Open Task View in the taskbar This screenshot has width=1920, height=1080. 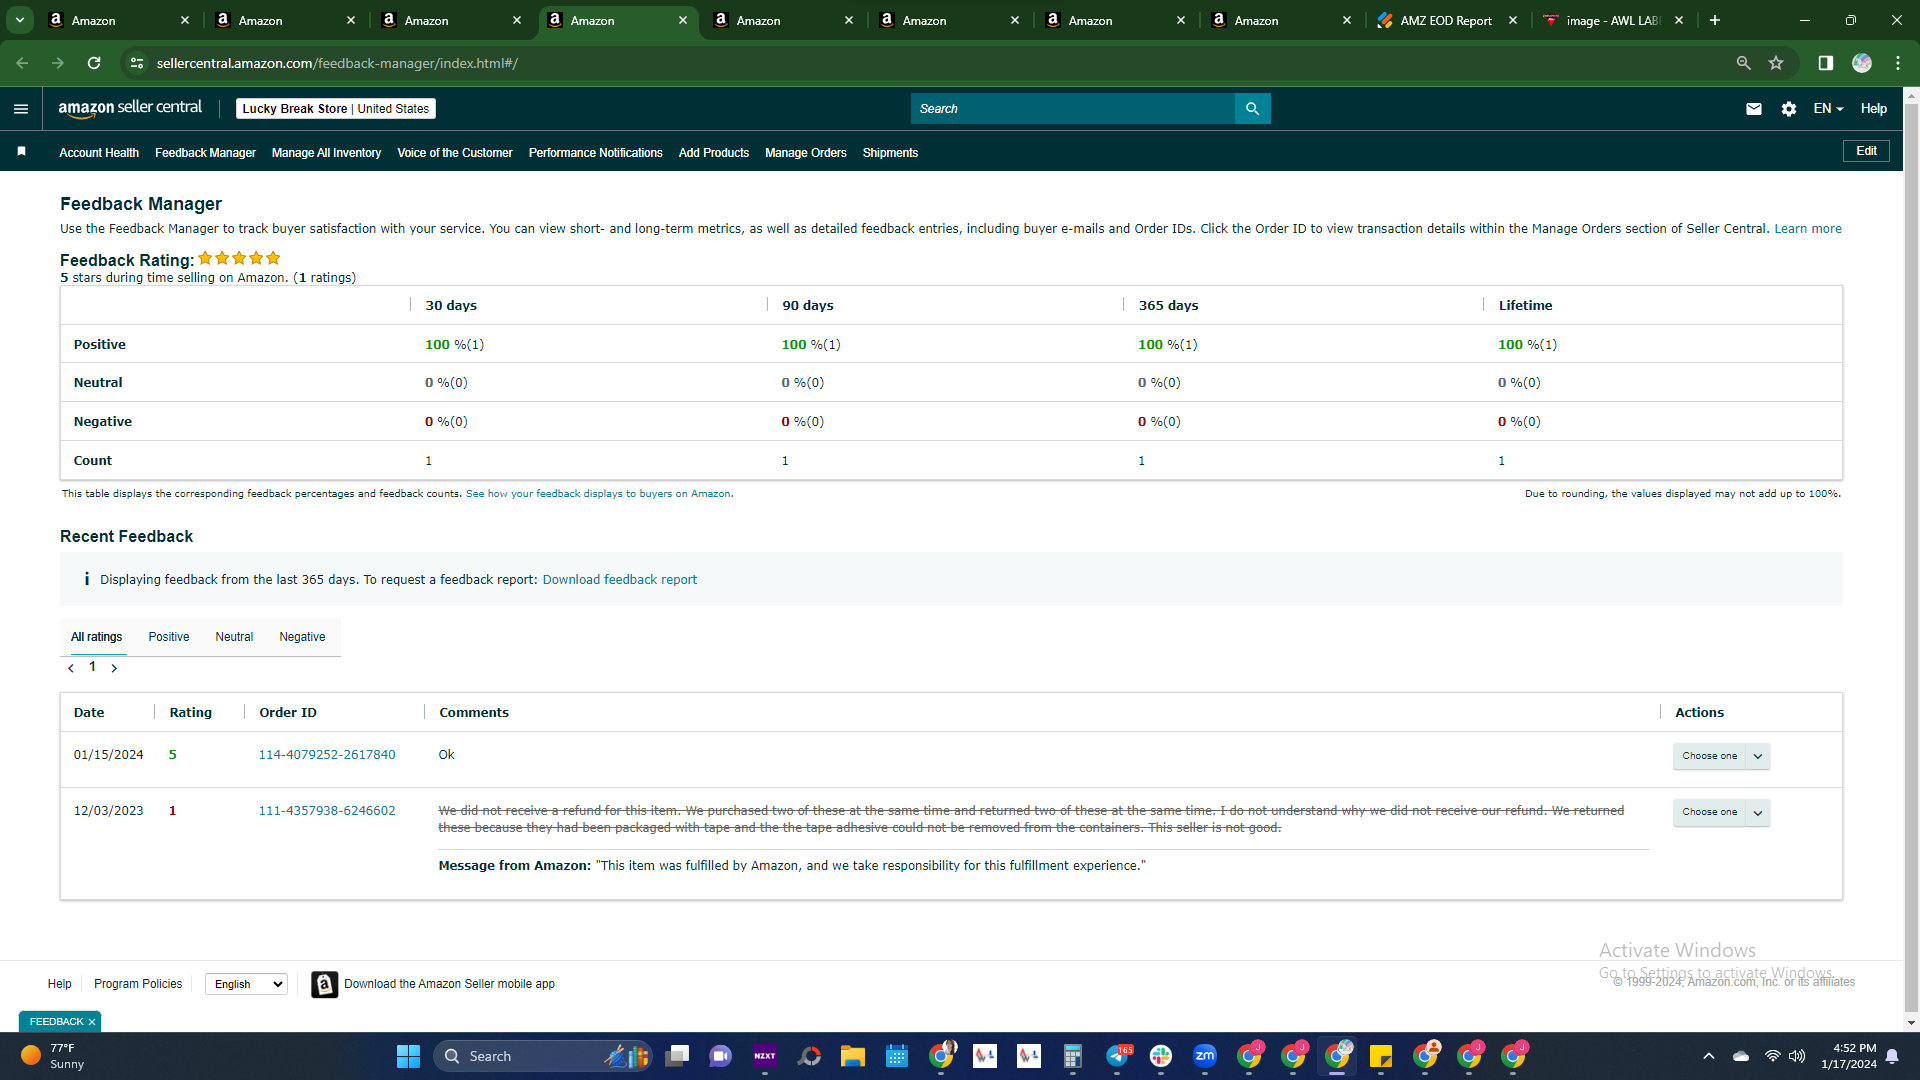coord(677,1056)
